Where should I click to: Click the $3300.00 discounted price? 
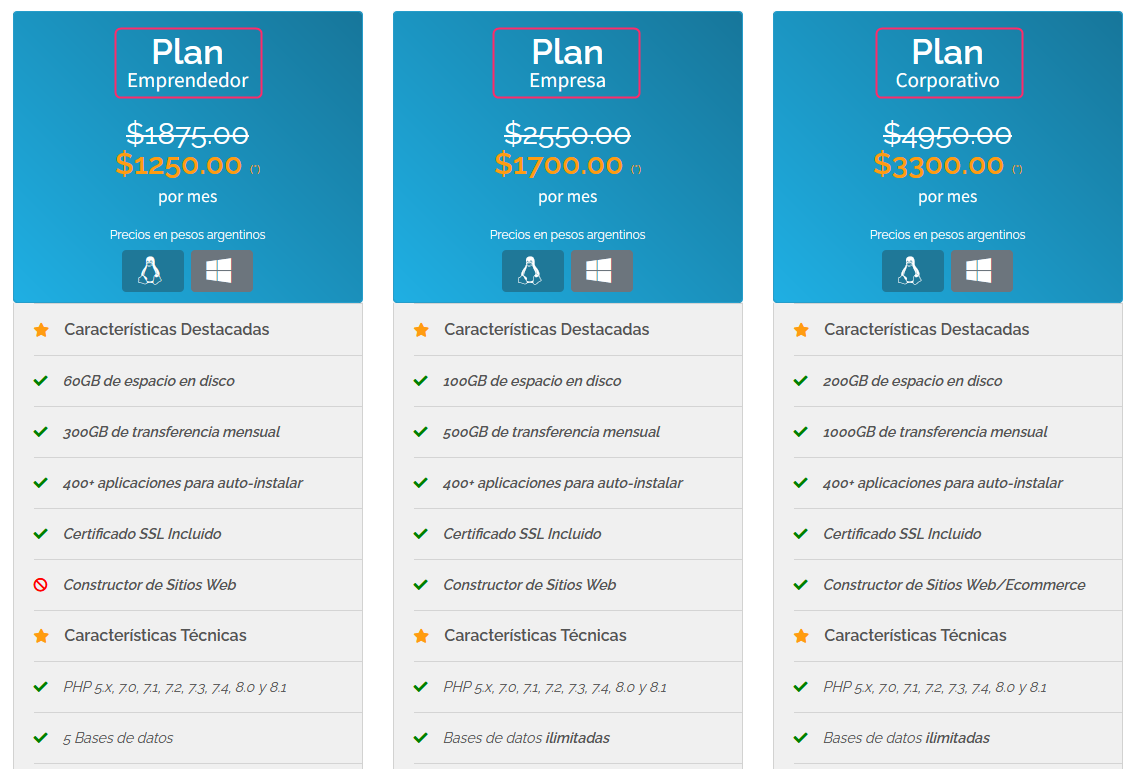[x=939, y=165]
